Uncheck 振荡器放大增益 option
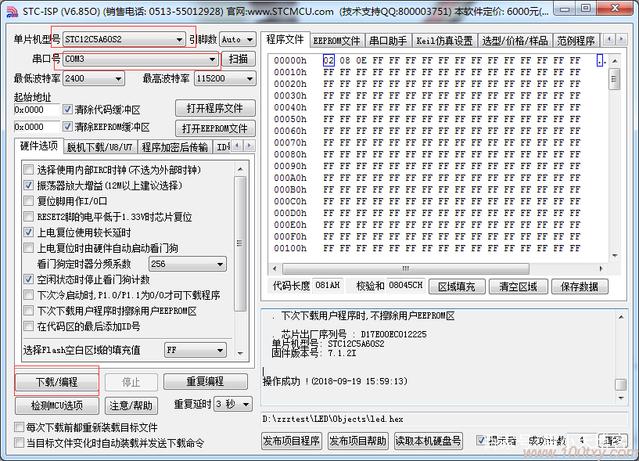The height and width of the screenshot is (461, 639). click(29, 185)
